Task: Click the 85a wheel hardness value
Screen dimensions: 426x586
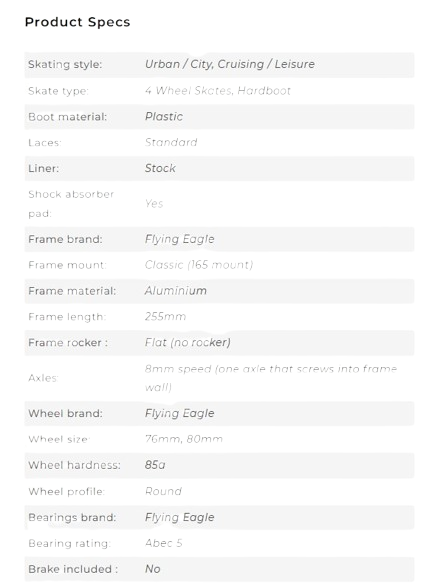Action: (155, 465)
